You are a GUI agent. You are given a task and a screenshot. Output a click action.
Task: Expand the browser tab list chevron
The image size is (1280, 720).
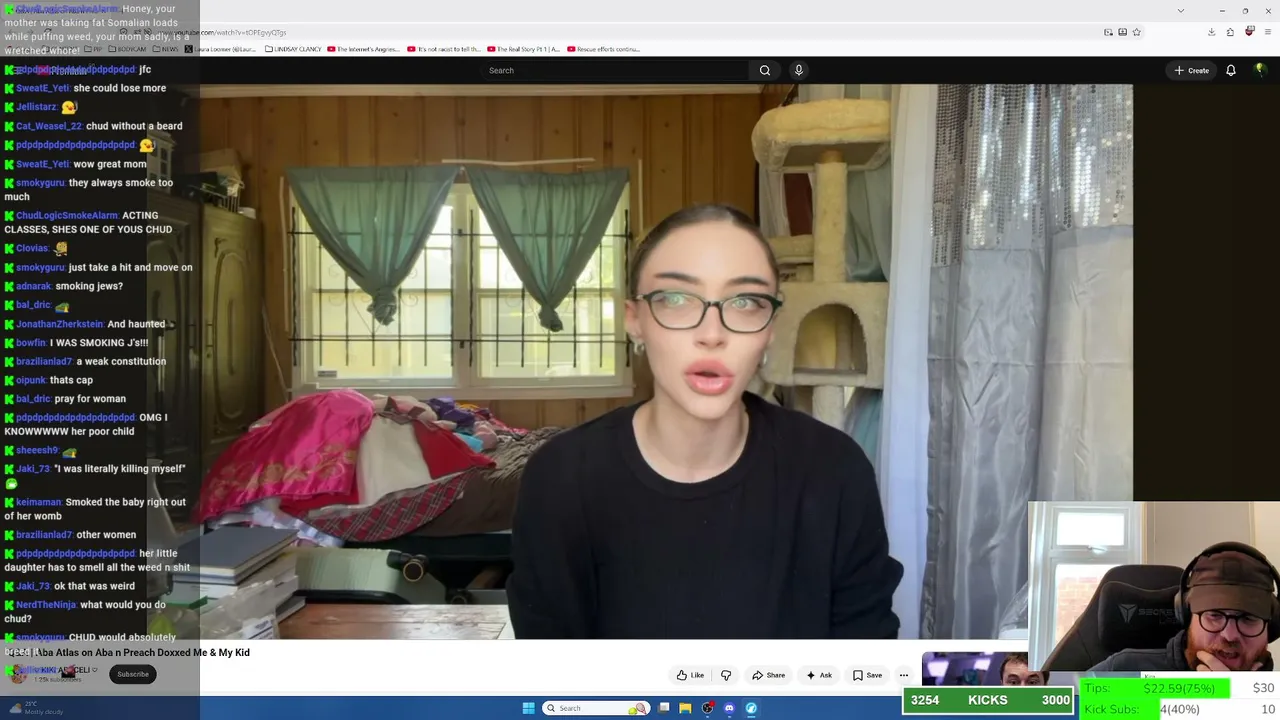(1180, 10)
